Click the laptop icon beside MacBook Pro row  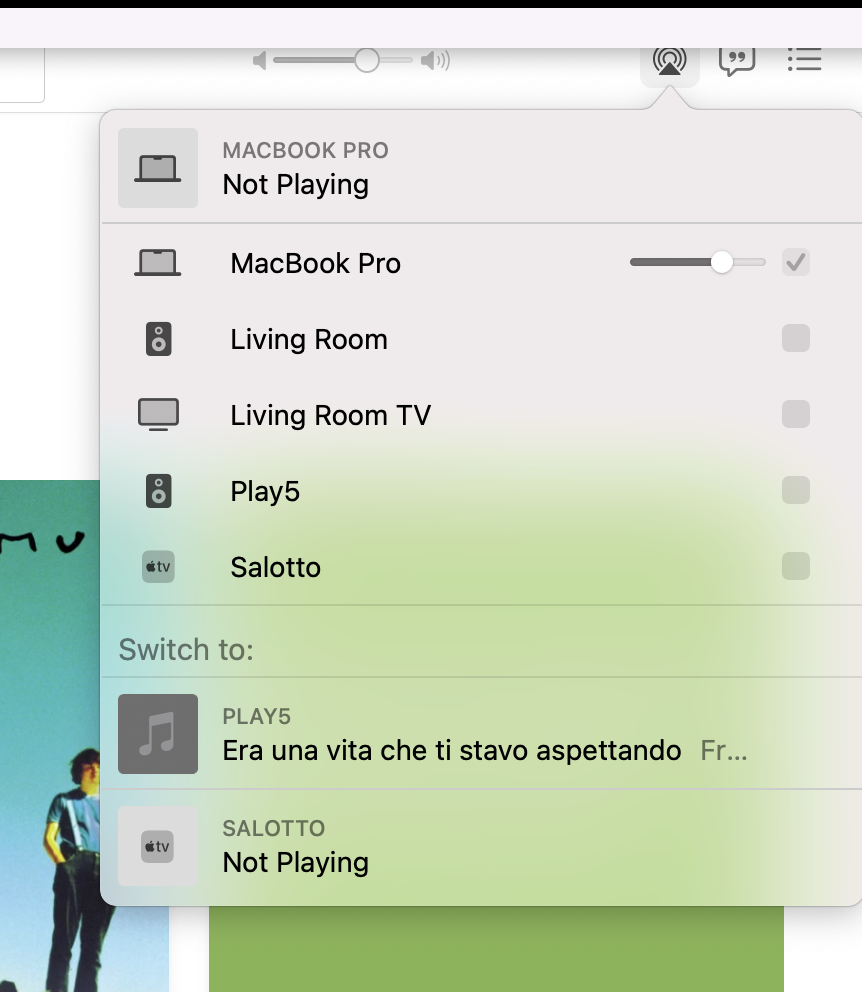point(158,262)
